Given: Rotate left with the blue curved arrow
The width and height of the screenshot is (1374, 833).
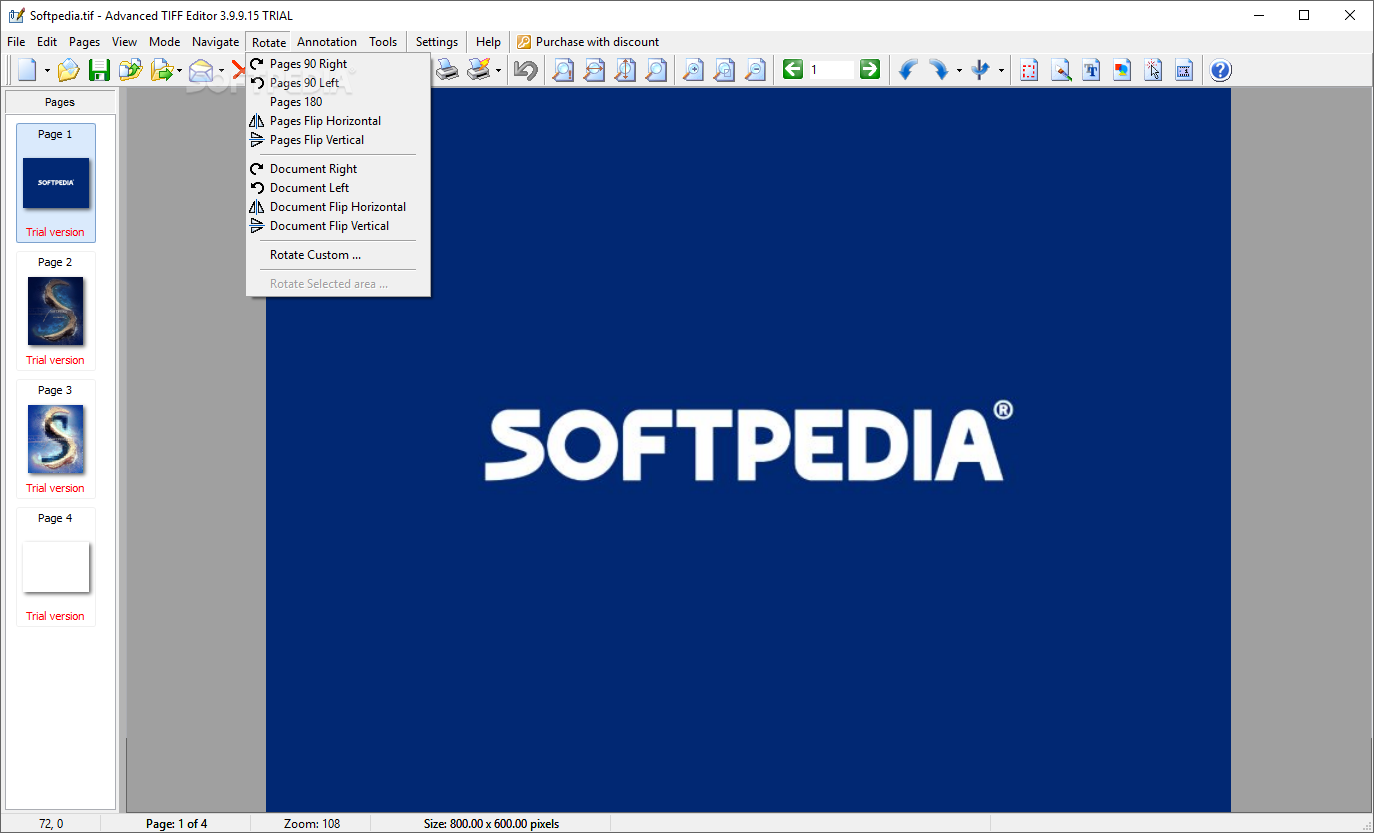Looking at the screenshot, I should [x=908, y=70].
